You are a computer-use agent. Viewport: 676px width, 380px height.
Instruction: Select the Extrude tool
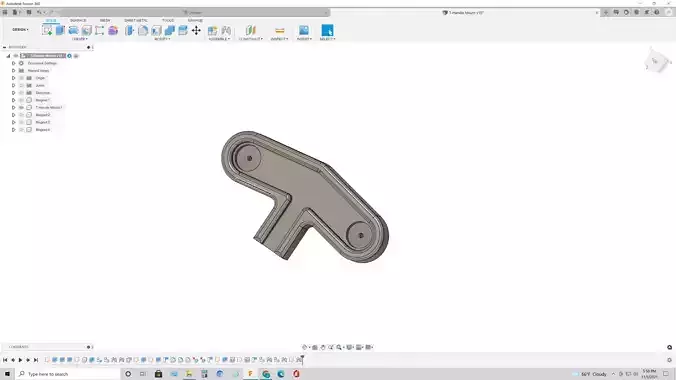60,30
